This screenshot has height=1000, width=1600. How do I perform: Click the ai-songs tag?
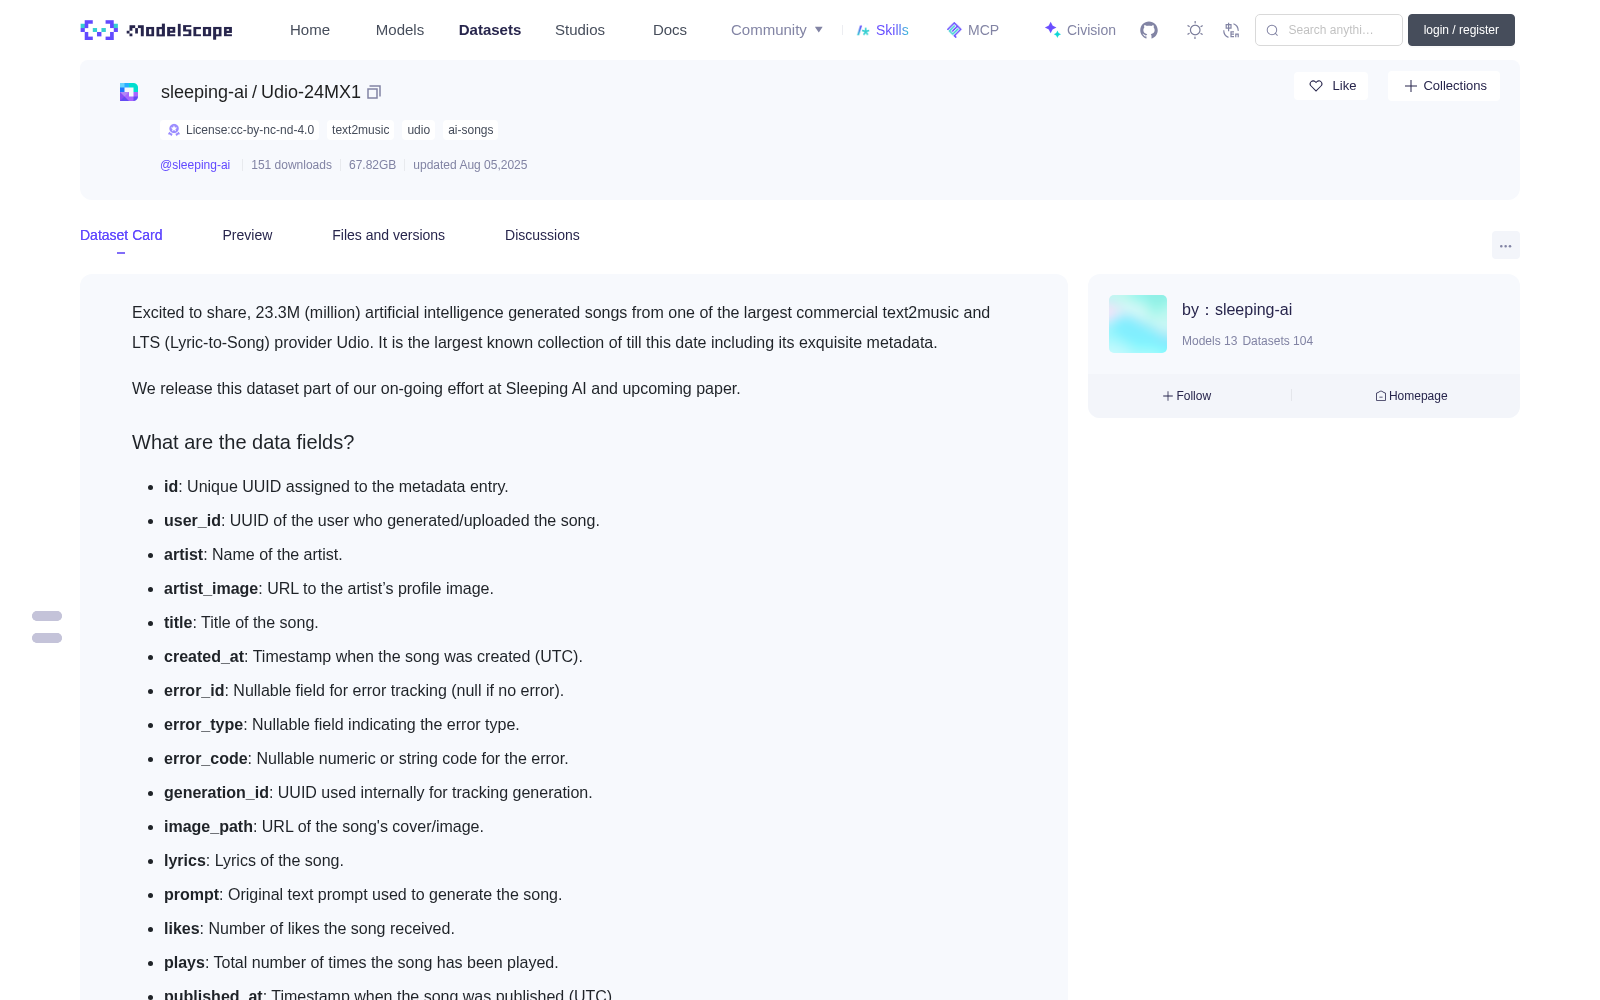point(470,130)
